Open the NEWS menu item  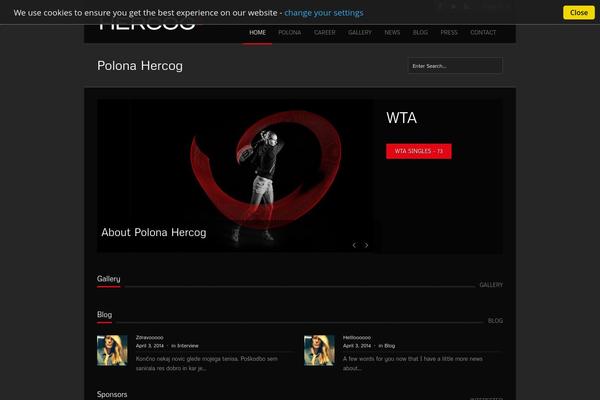[x=392, y=33]
